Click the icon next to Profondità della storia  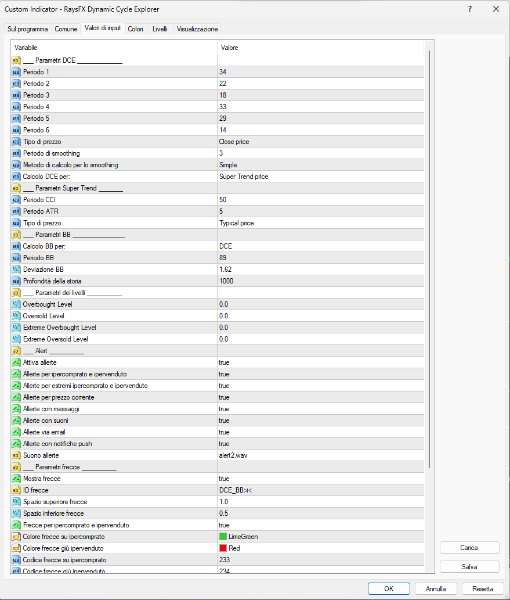point(16,281)
